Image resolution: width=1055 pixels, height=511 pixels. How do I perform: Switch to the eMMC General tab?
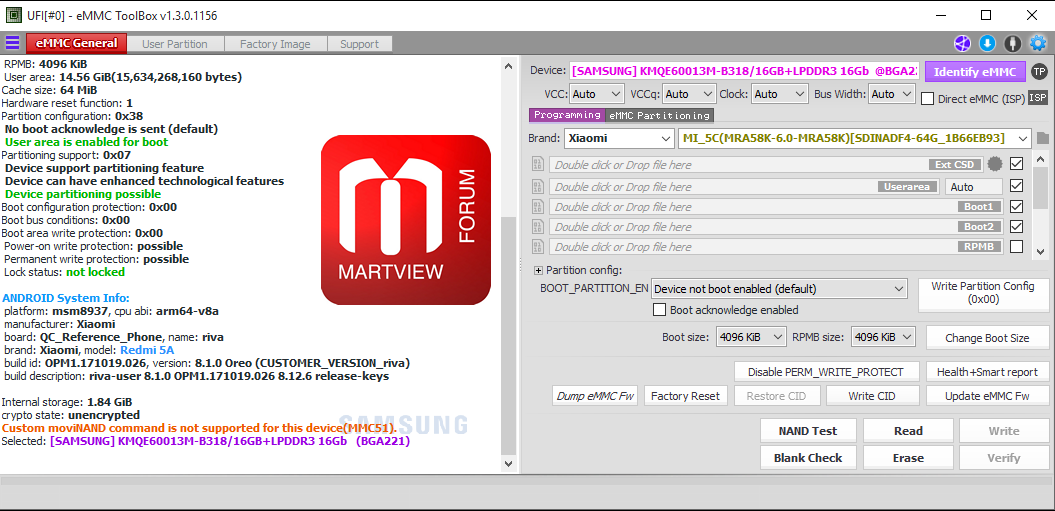coord(76,44)
